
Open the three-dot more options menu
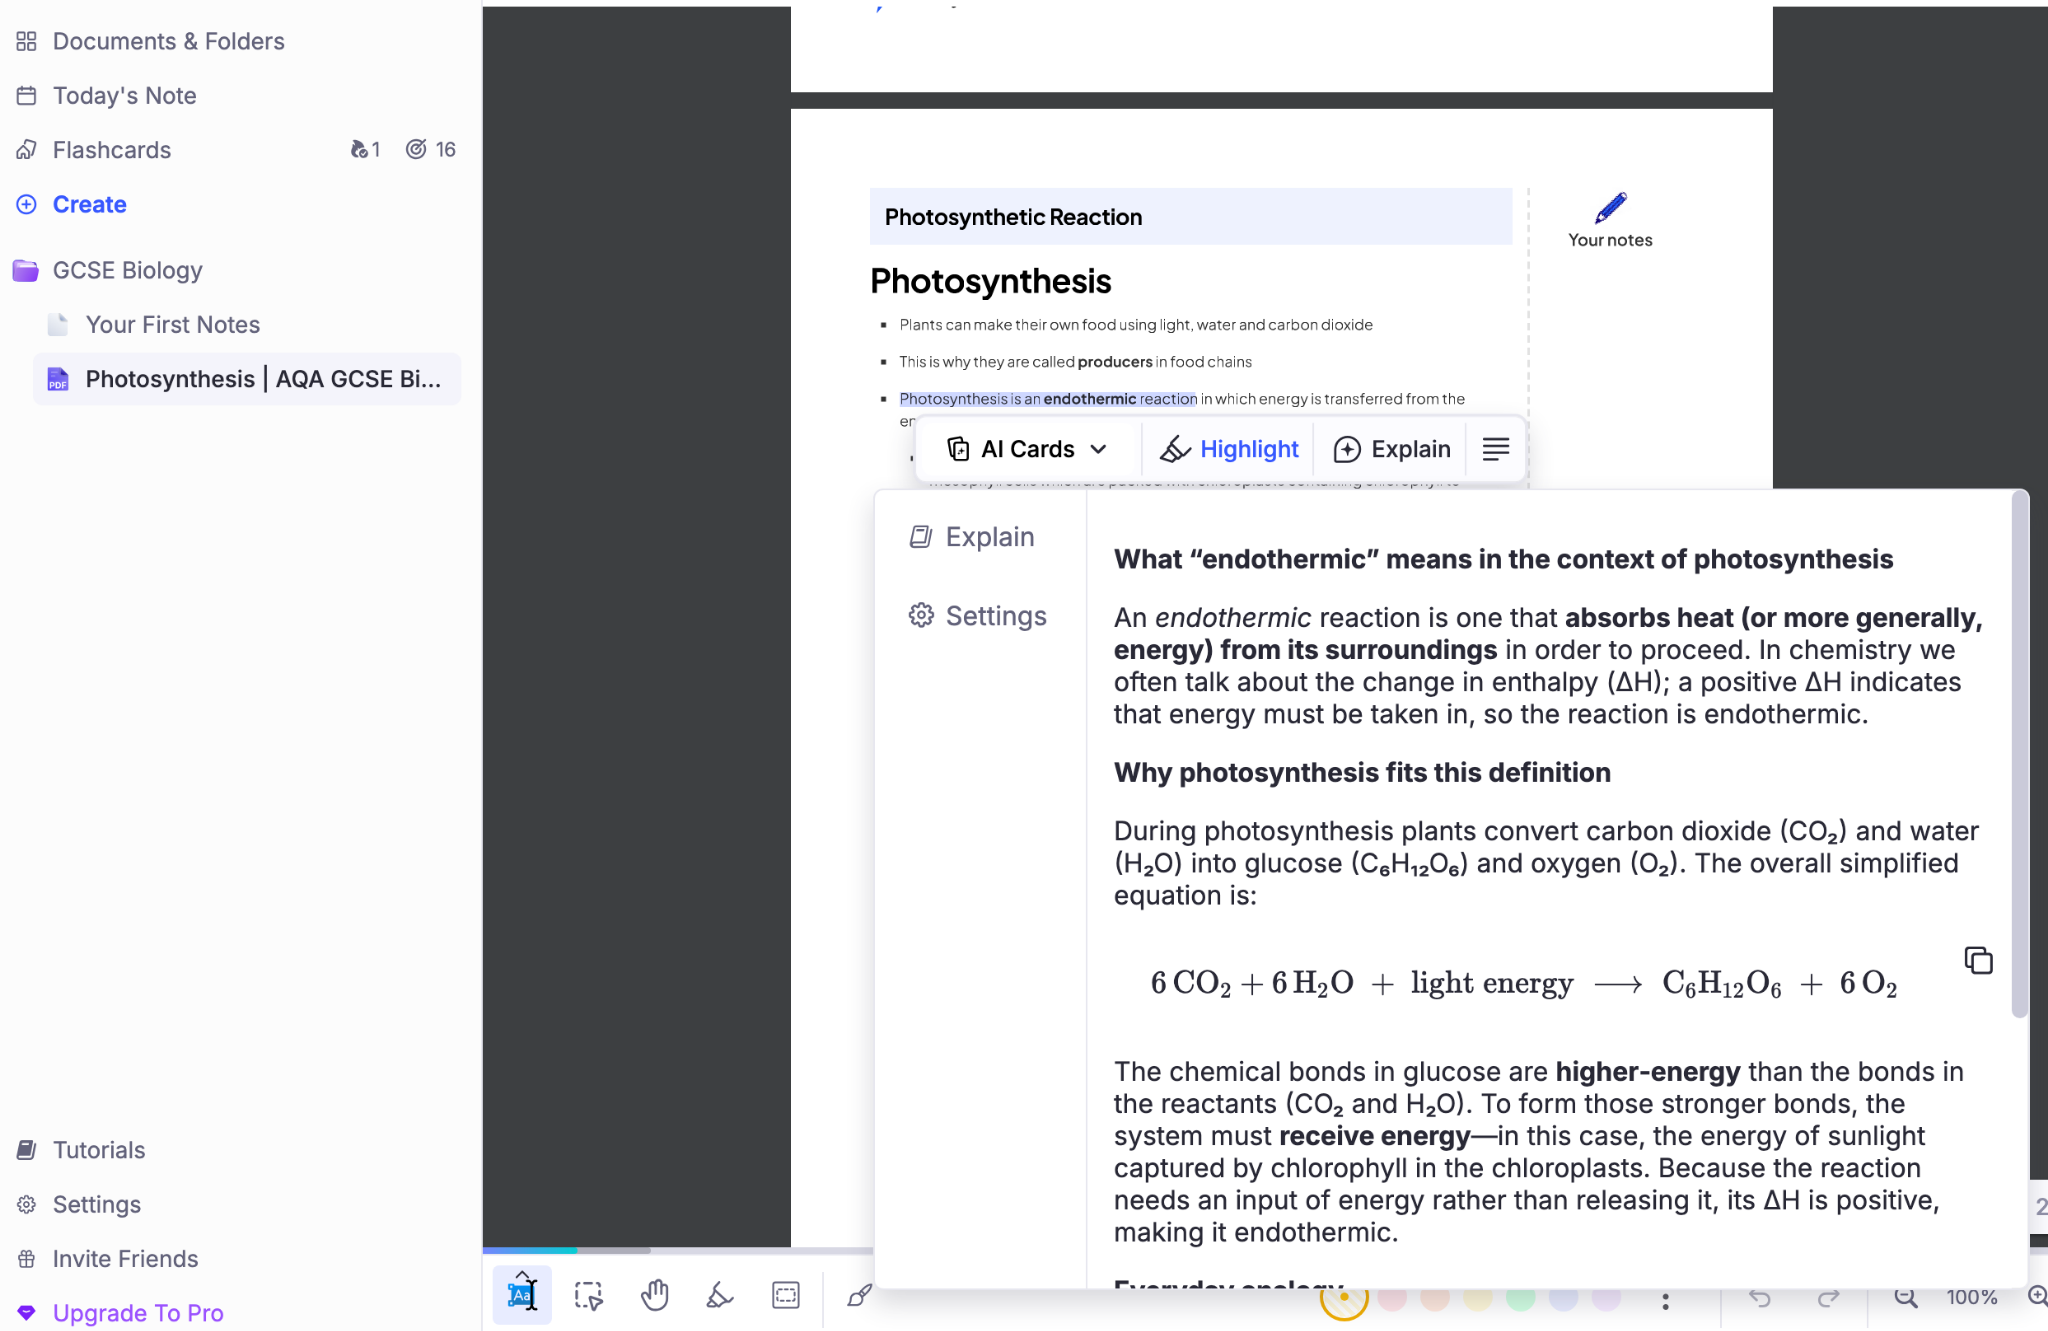pyautogui.click(x=1665, y=1301)
